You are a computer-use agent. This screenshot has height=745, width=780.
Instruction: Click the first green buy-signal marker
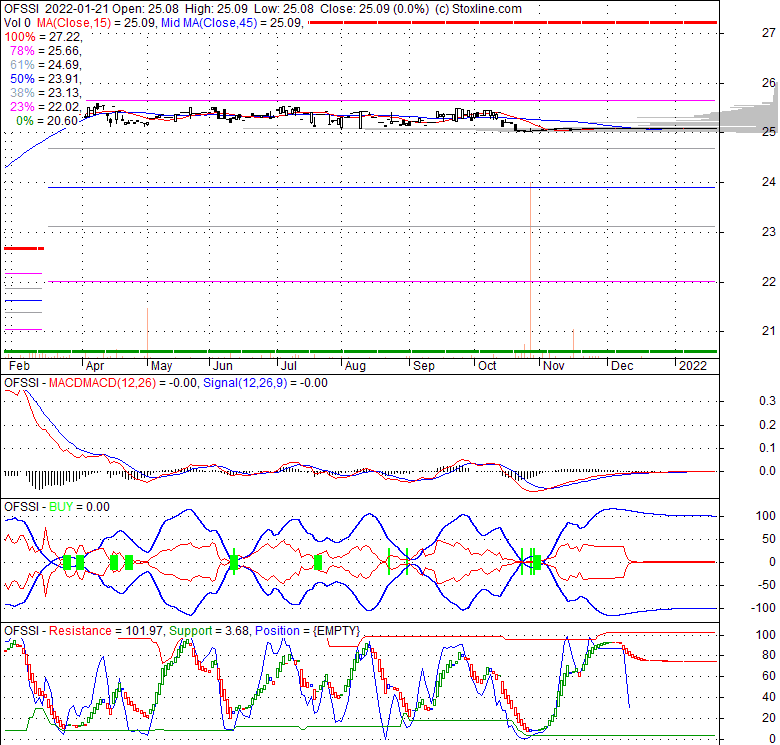[68, 562]
